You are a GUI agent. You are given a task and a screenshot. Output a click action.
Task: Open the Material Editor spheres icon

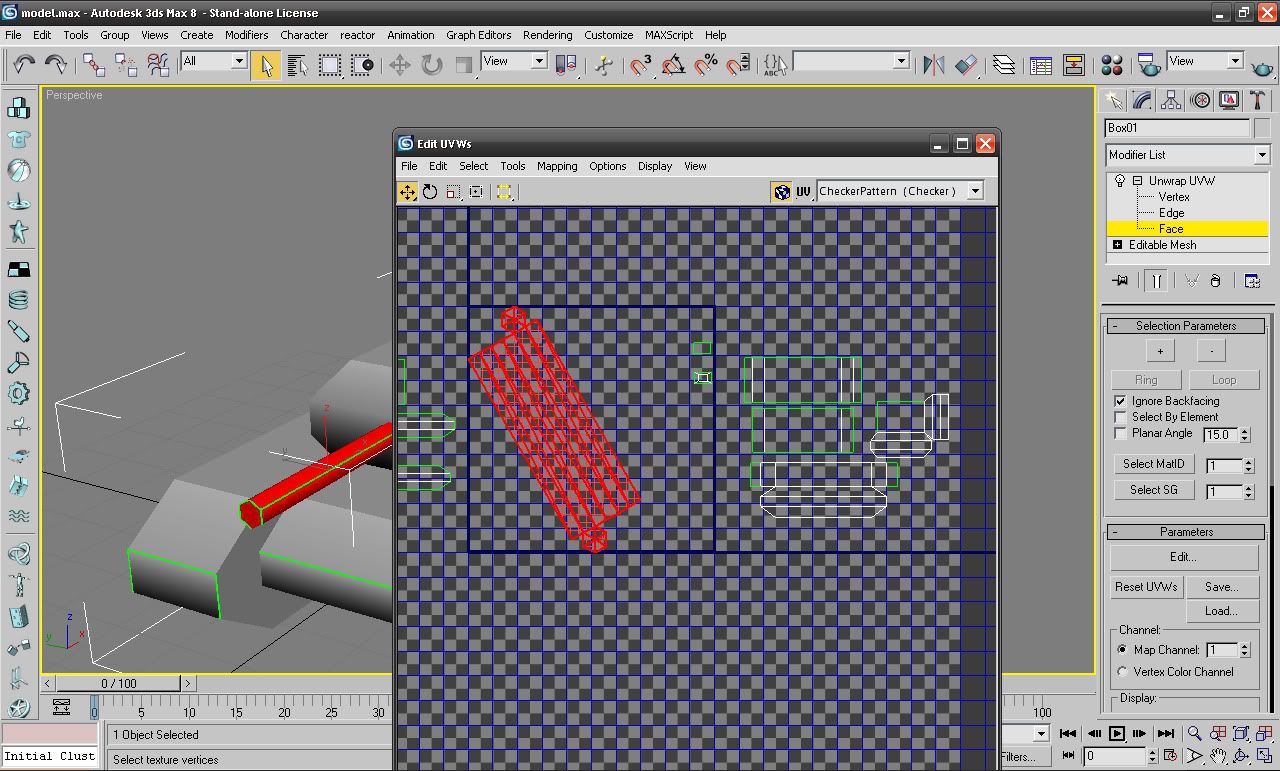tap(1111, 65)
